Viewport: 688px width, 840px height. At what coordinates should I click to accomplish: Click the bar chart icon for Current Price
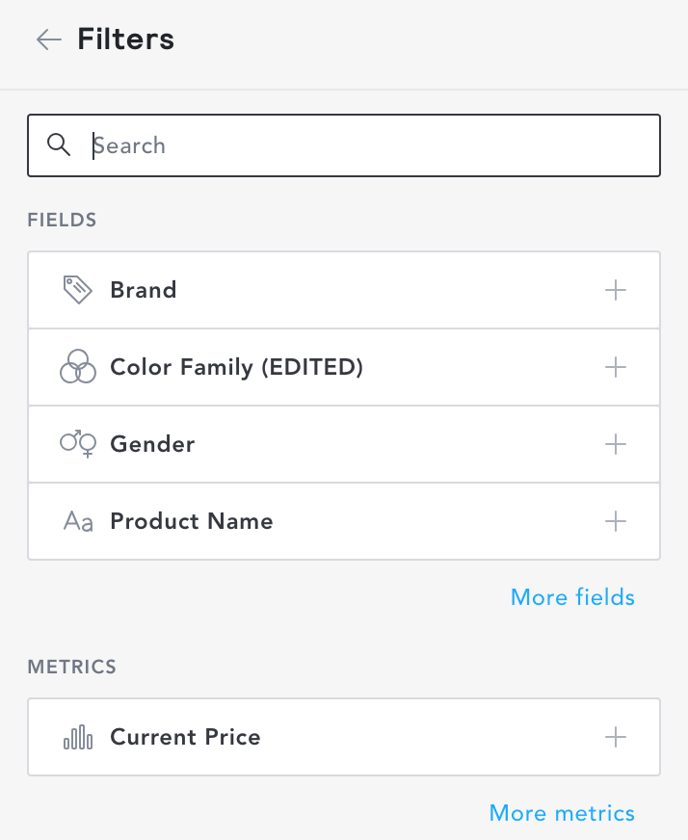coord(78,737)
